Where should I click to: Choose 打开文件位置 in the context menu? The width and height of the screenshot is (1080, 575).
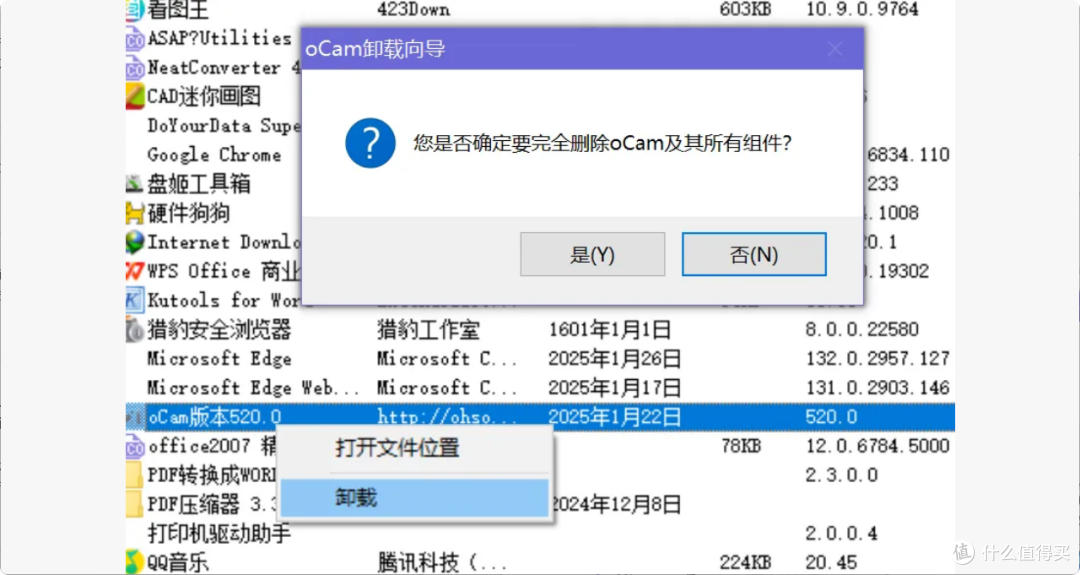[415, 448]
